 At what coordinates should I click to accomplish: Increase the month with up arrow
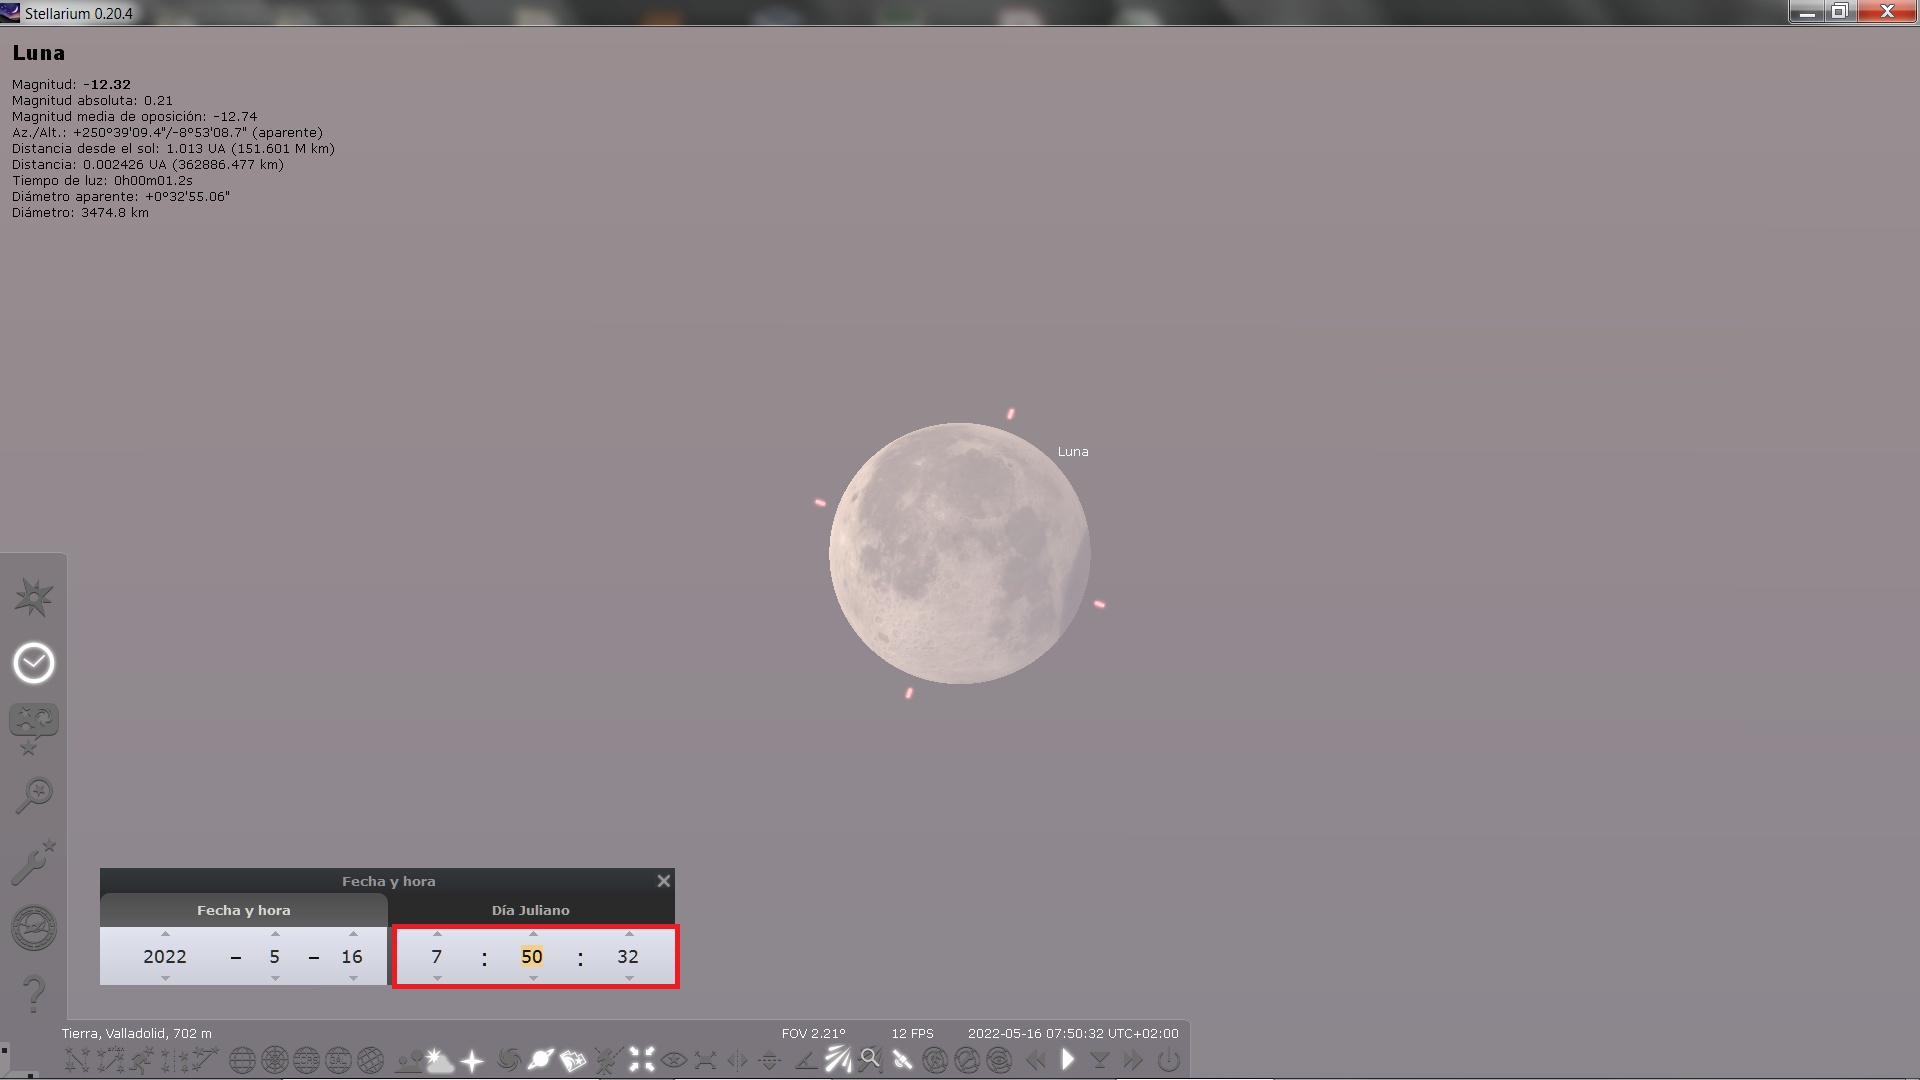(x=275, y=934)
